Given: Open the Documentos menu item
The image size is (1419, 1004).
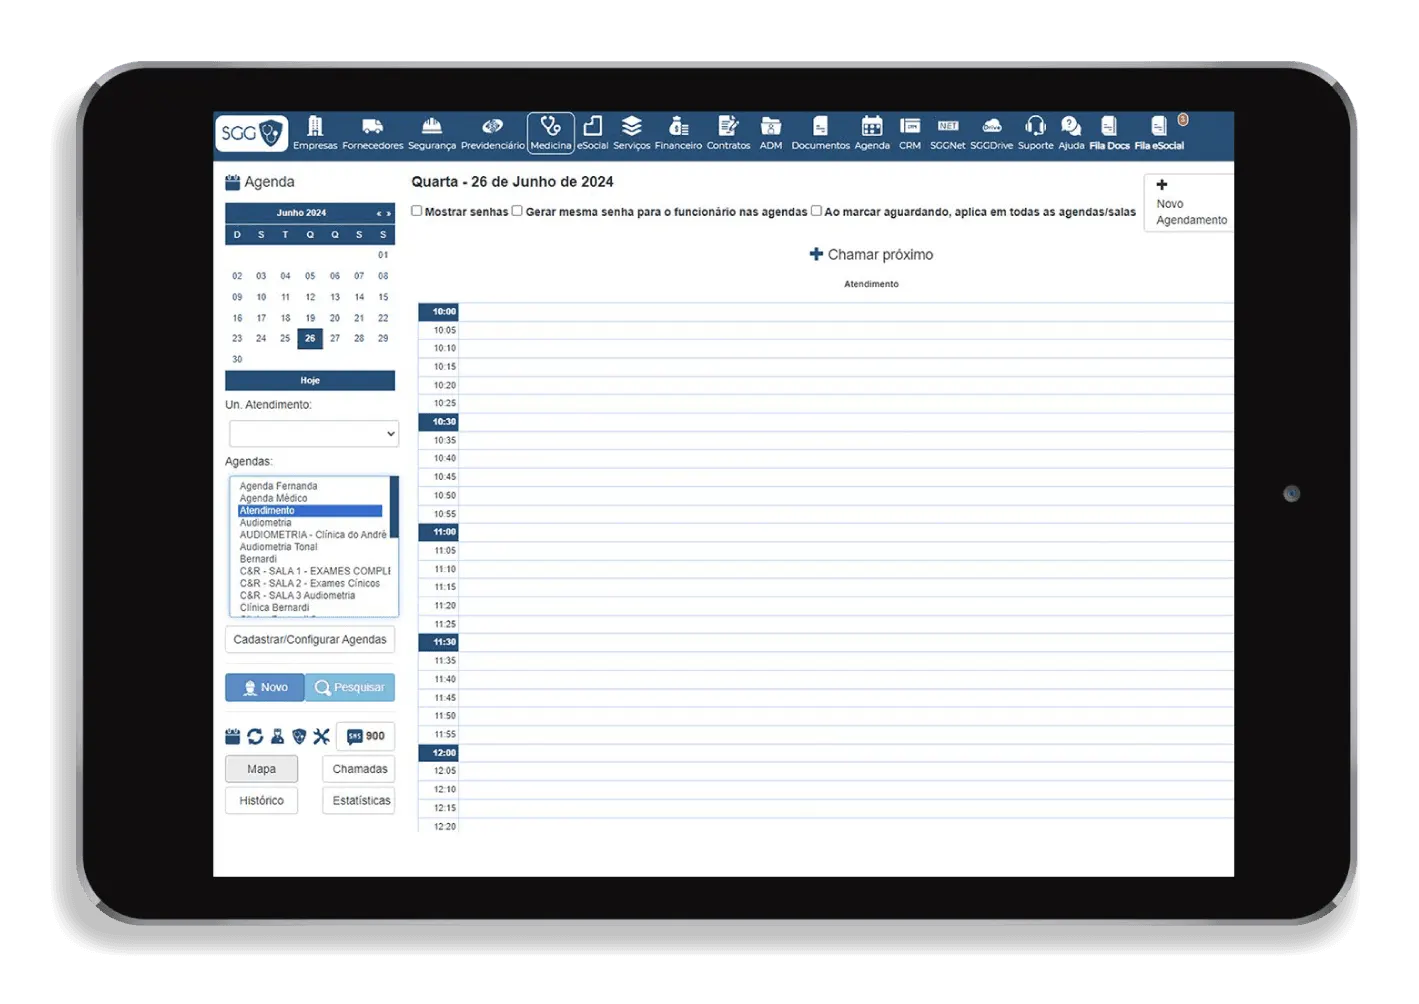Looking at the screenshot, I should click(x=820, y=133).
